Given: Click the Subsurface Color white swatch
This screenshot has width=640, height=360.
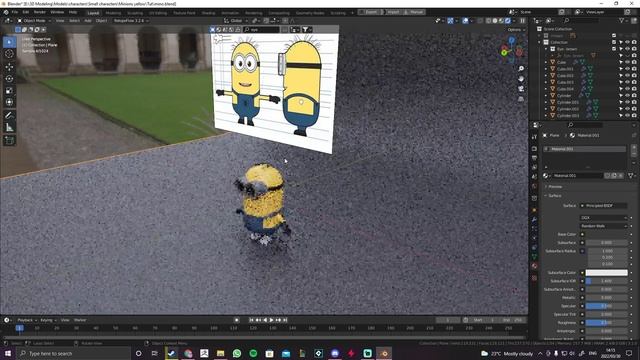Looking at the screenshot, I should click(607, 273).
